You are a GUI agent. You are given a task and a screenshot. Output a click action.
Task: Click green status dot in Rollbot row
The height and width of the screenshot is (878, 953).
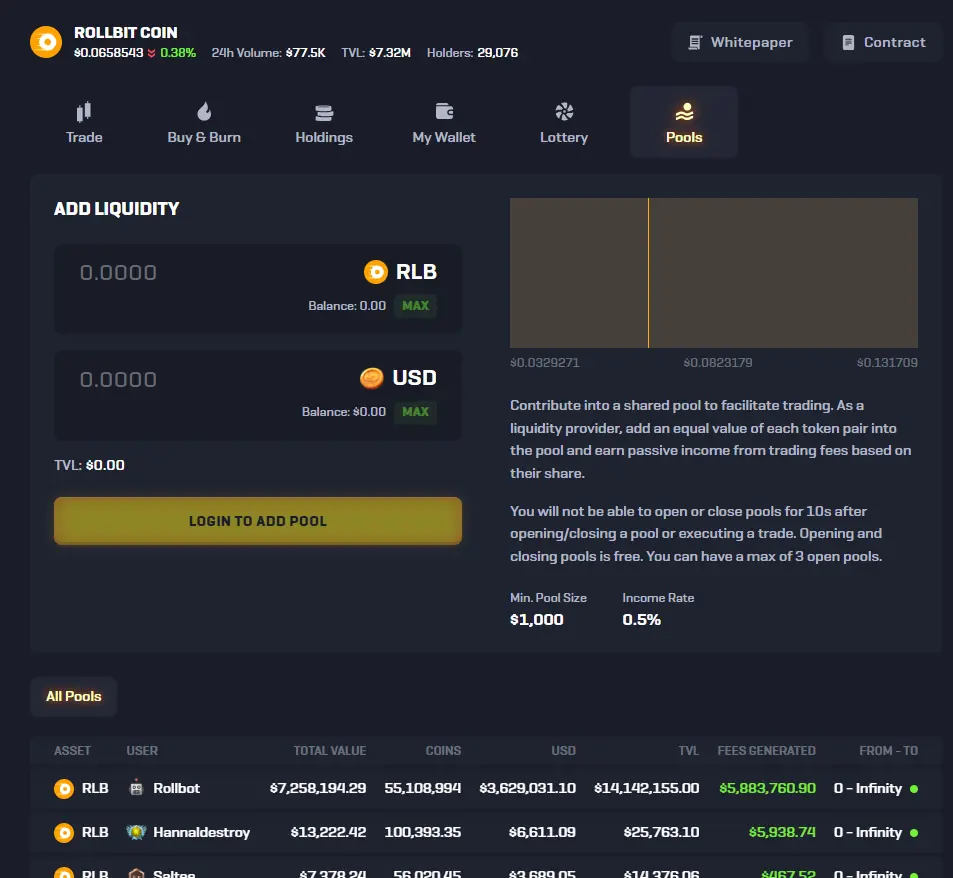(913, 789)
